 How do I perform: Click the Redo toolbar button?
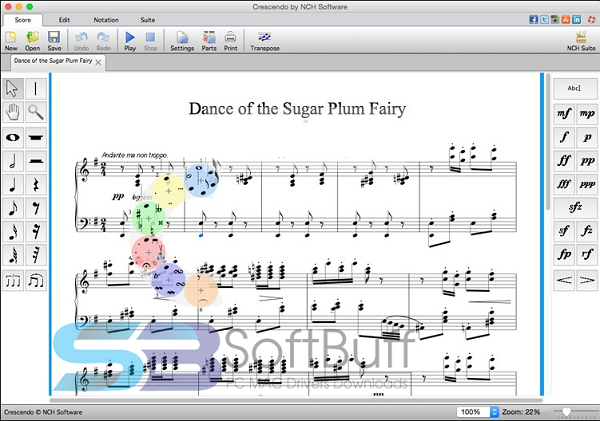tap(103, 41)
